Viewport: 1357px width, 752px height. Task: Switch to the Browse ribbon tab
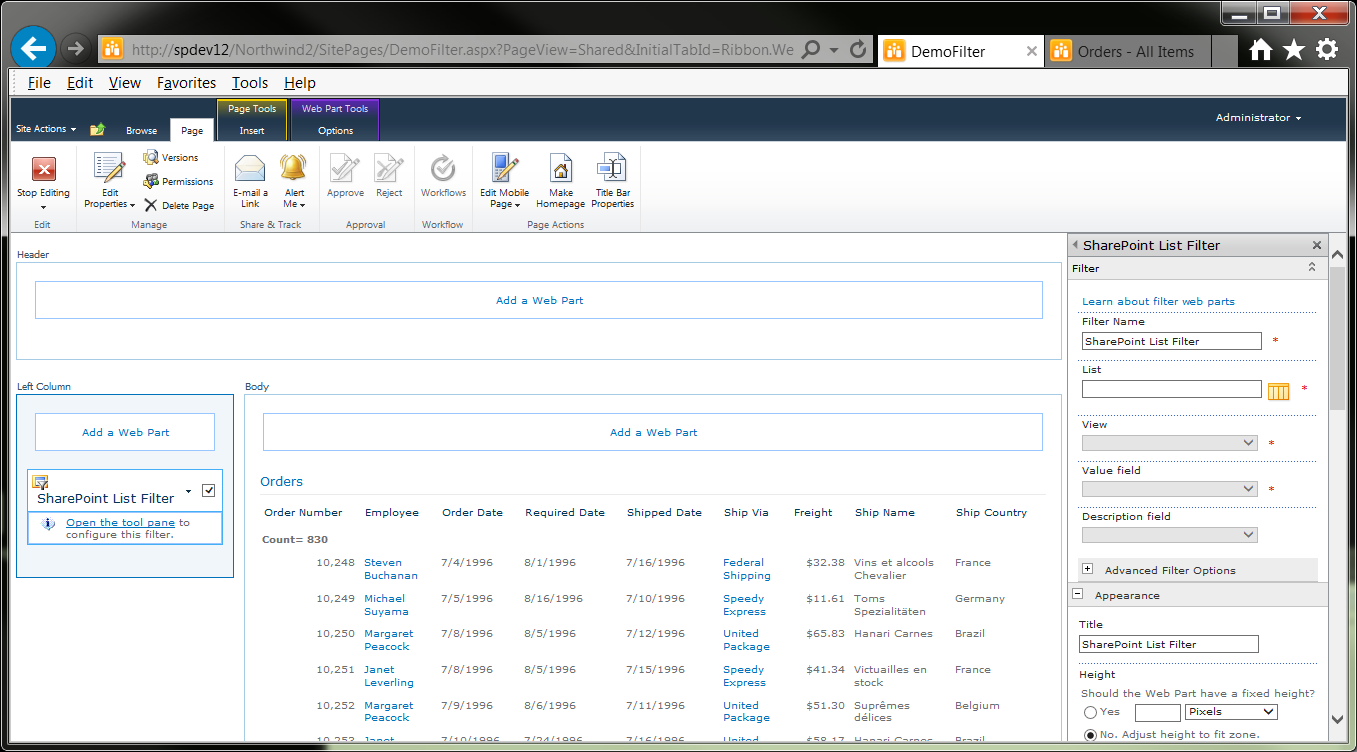[x=141, y=130]
